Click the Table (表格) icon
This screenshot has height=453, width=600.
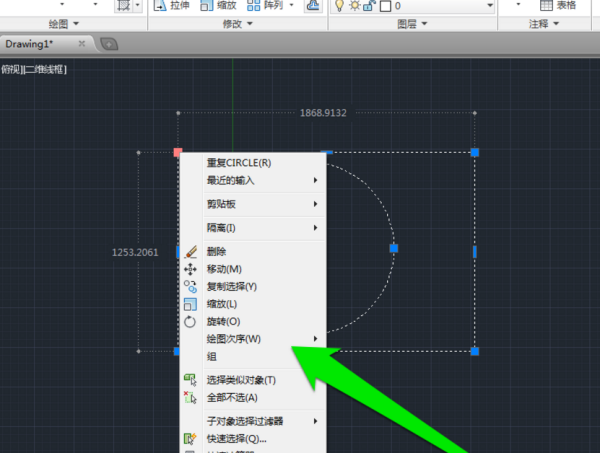[x=546, y=5]
